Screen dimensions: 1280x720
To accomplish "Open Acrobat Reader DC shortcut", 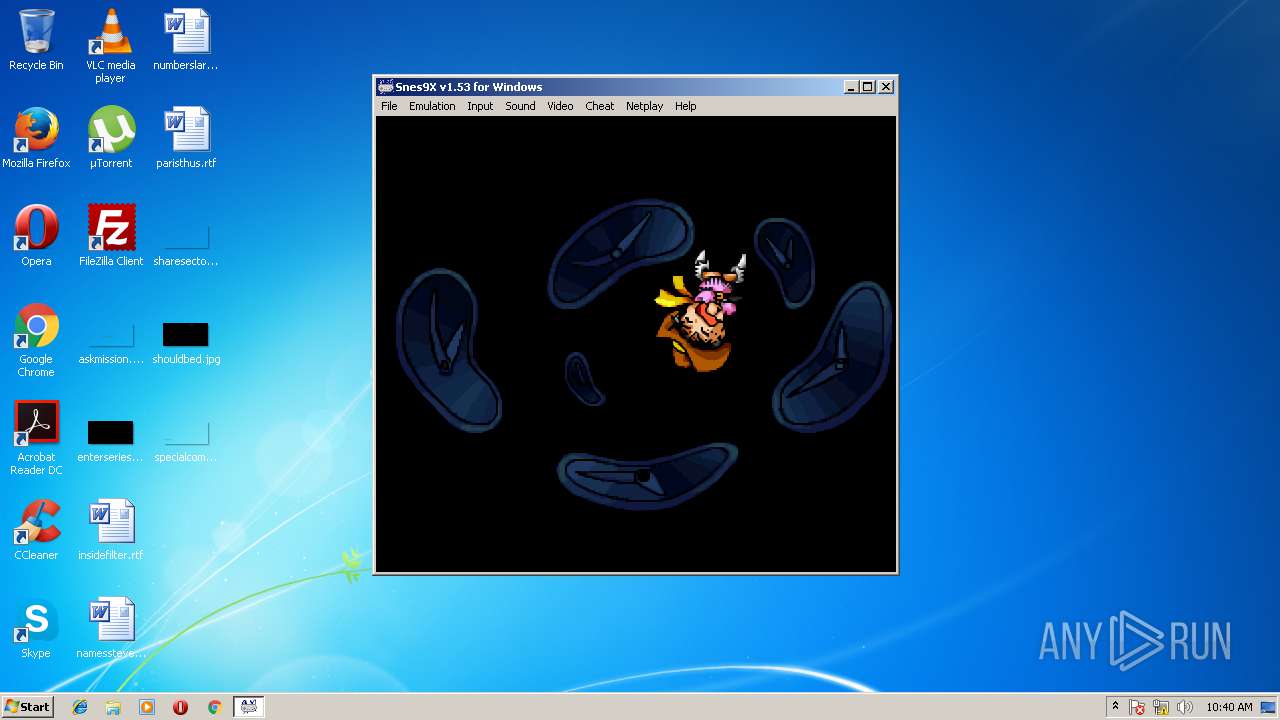I will point(36,438).
